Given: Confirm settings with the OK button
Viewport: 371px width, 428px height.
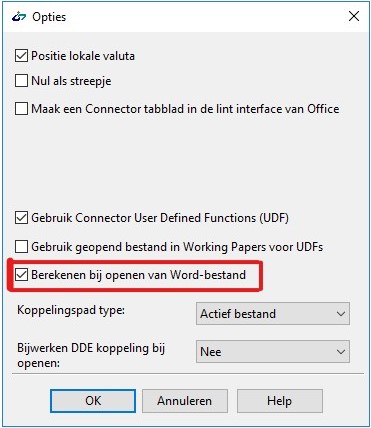Looking at the screenshot, I should point(93,401).
